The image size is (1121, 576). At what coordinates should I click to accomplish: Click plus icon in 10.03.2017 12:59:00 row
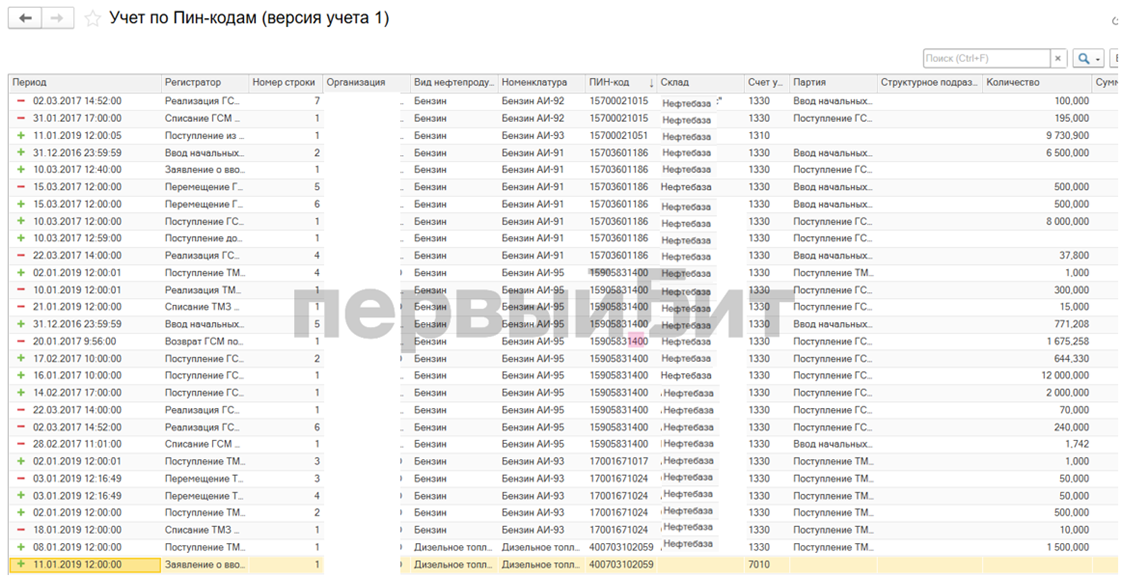21,238
